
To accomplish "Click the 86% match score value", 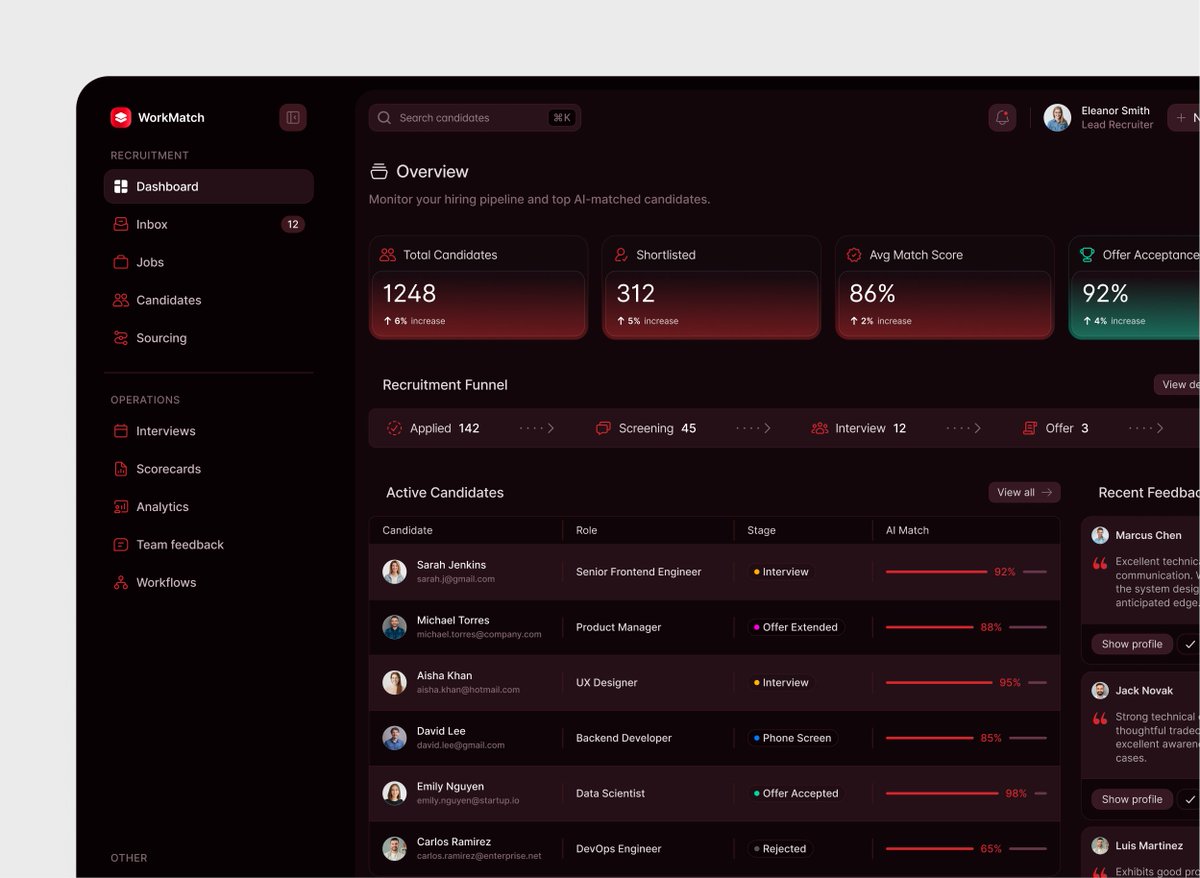I will (x=872, y=293).
